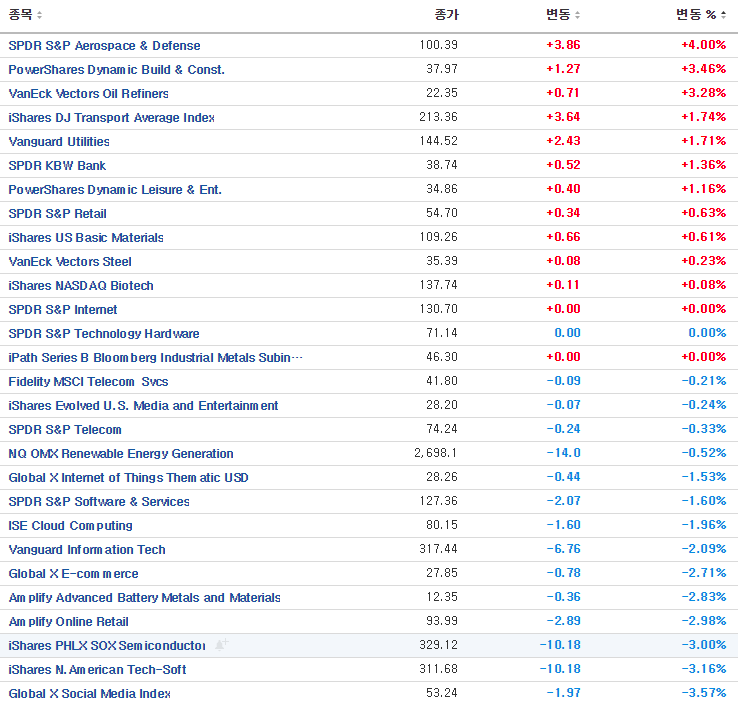
Task: Click the 종가 column header
Action: (446, 15)
